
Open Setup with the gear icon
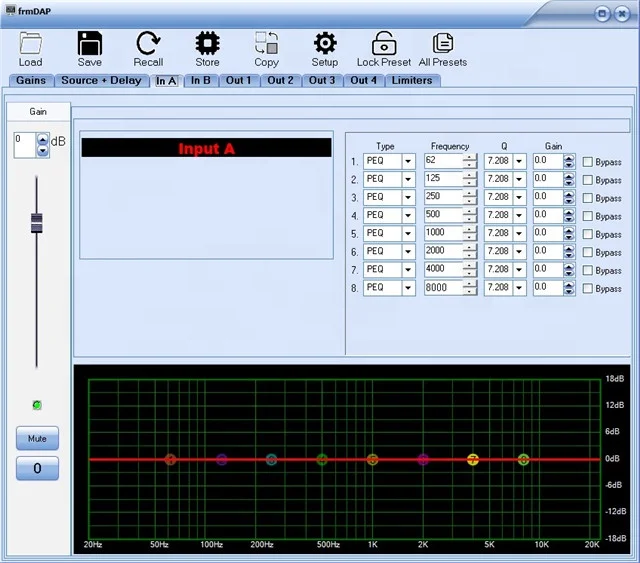(325, 43)
